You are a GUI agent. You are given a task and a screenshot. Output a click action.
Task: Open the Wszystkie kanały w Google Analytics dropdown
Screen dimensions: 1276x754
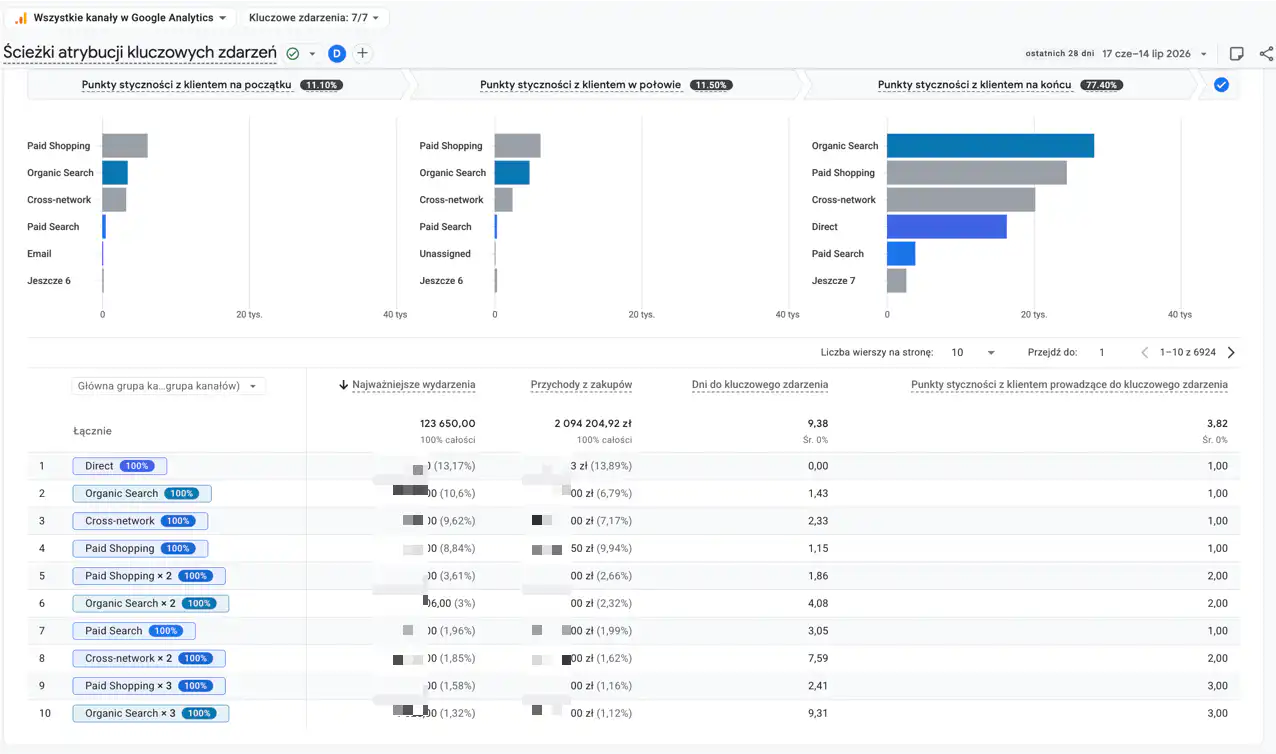[123, 18]
